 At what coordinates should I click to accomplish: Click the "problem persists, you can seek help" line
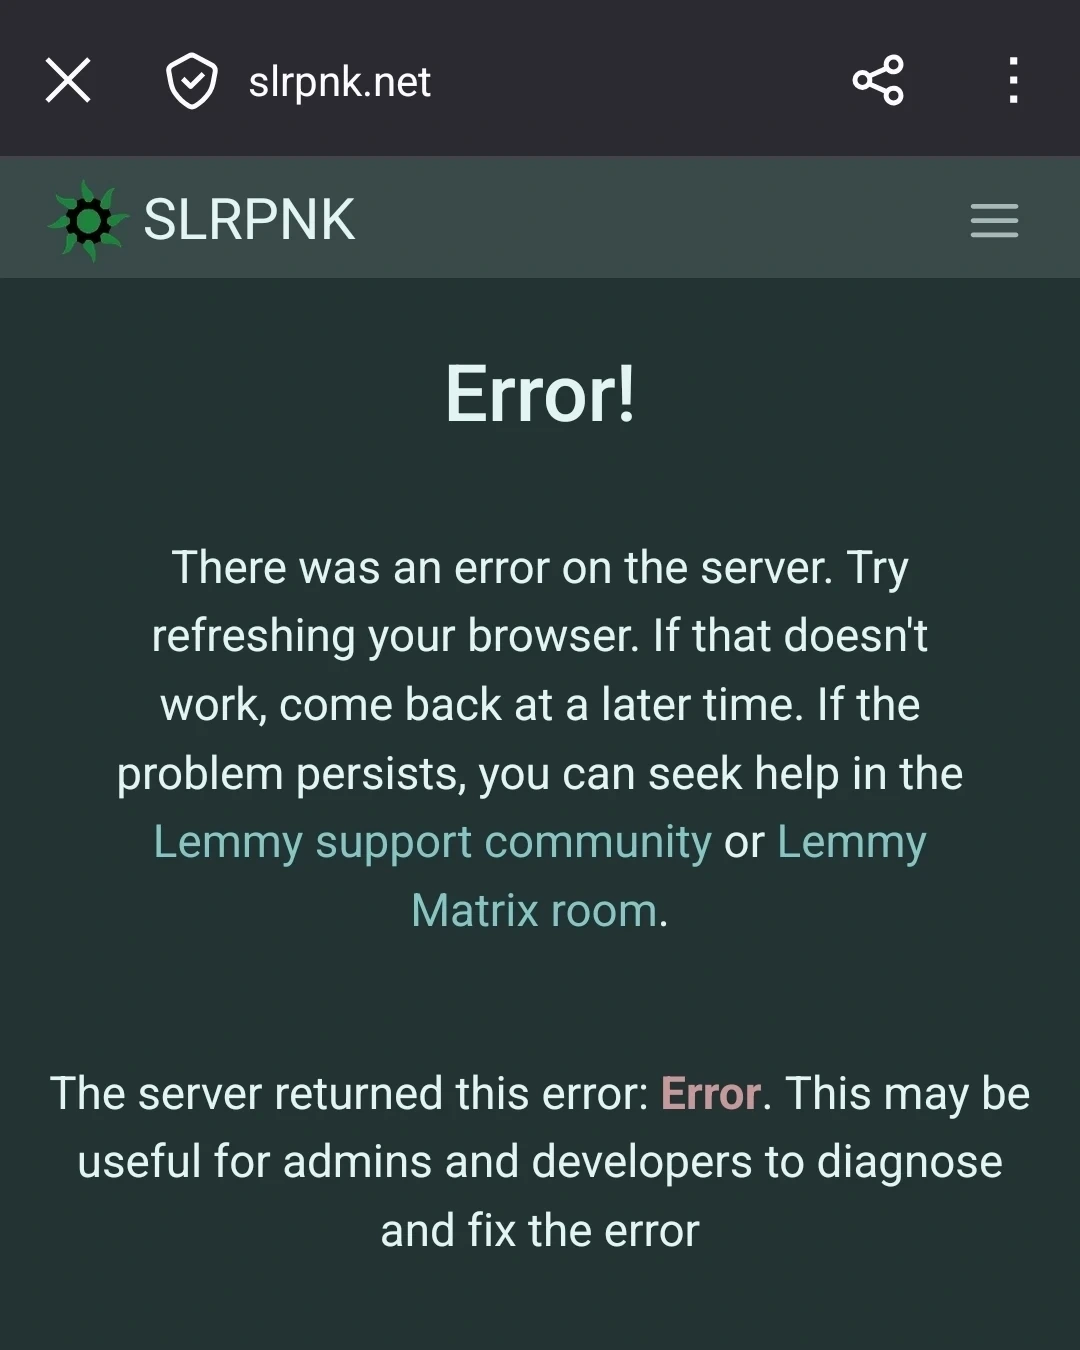point(540,774)
